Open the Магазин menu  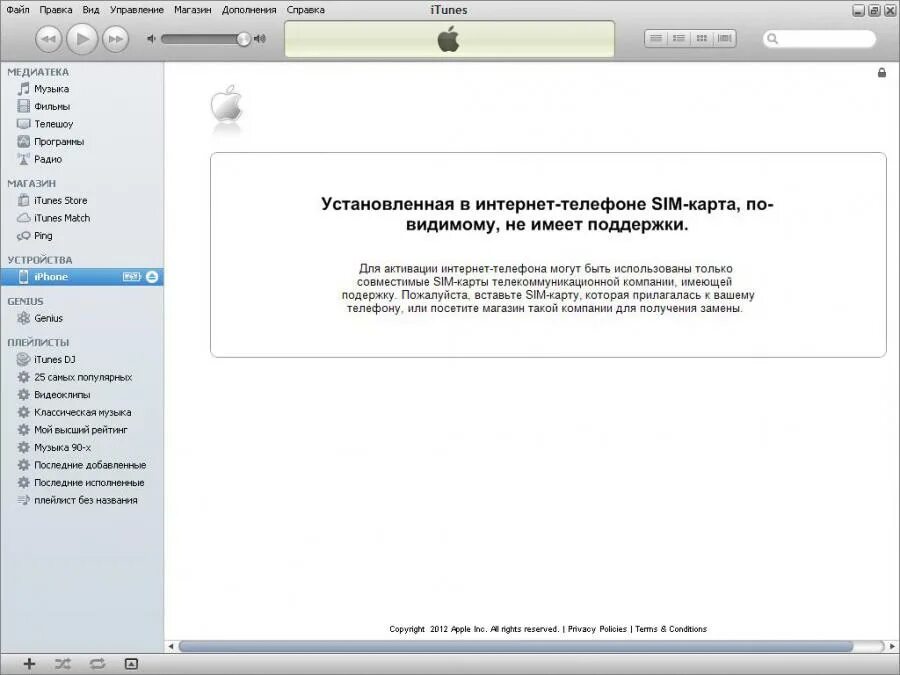pyautogui.click(x=192, y=10)
